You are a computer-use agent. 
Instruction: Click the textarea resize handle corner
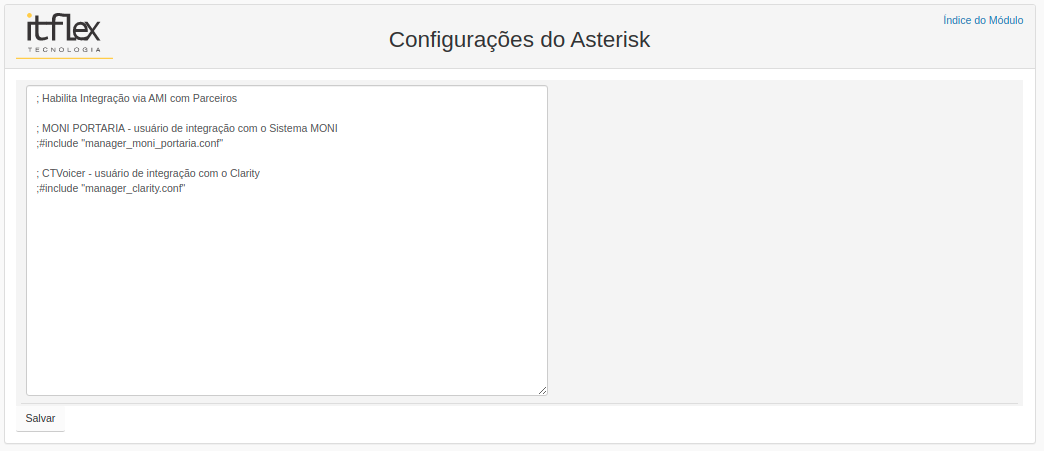pos(543,390)
